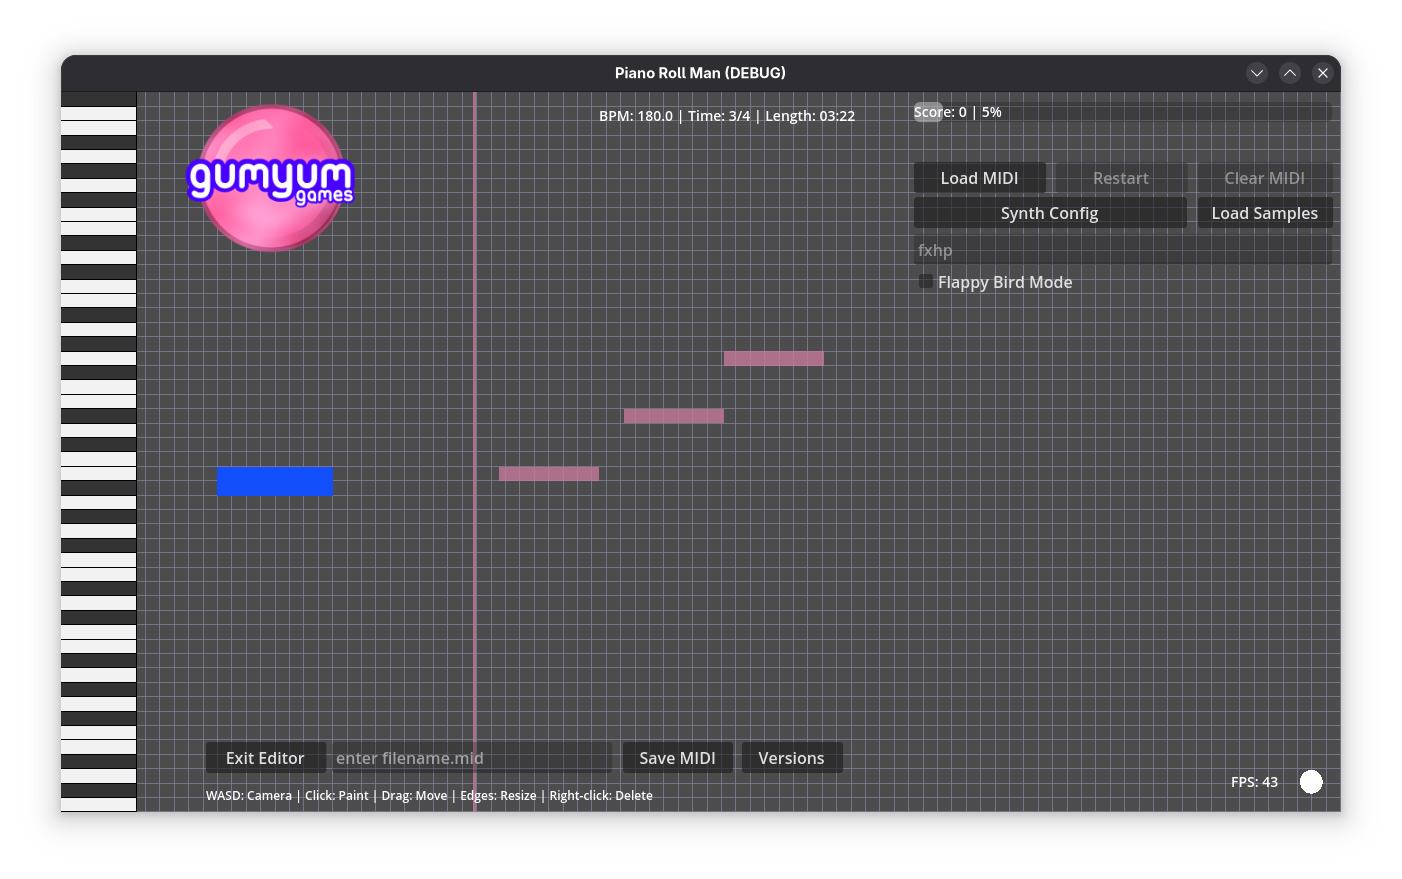Click the Restart button
The image size is (1402, 879).
(x=1120, y=178)
